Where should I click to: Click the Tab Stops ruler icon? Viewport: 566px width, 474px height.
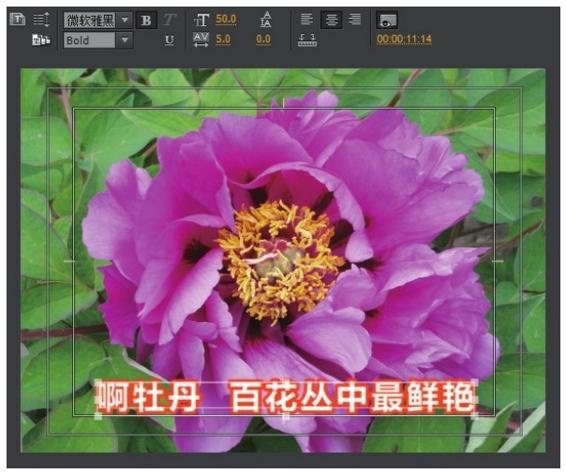pos(308,40)
